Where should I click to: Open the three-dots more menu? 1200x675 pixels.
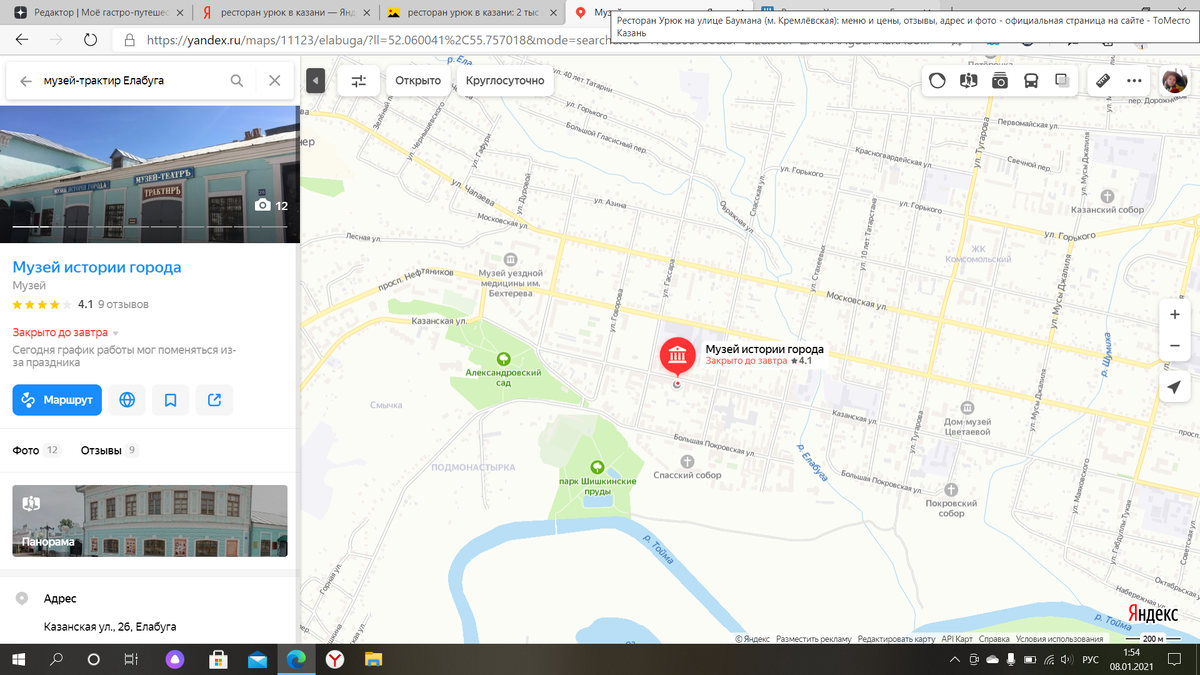pos(1135,81)
